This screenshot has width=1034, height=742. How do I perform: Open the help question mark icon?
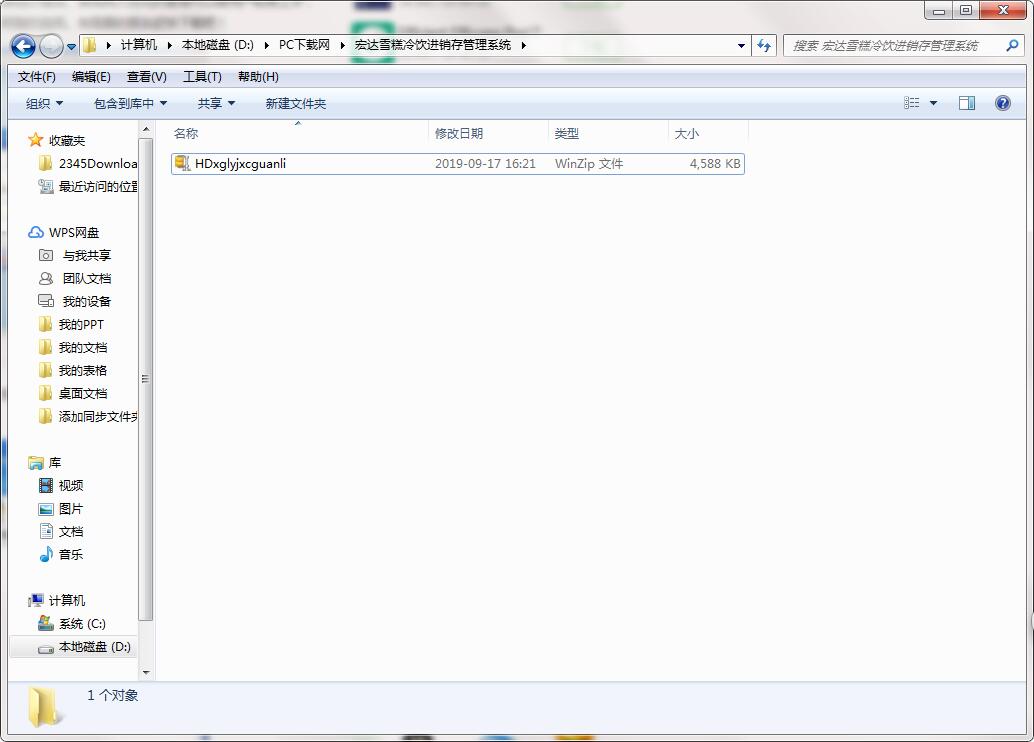1003,103
